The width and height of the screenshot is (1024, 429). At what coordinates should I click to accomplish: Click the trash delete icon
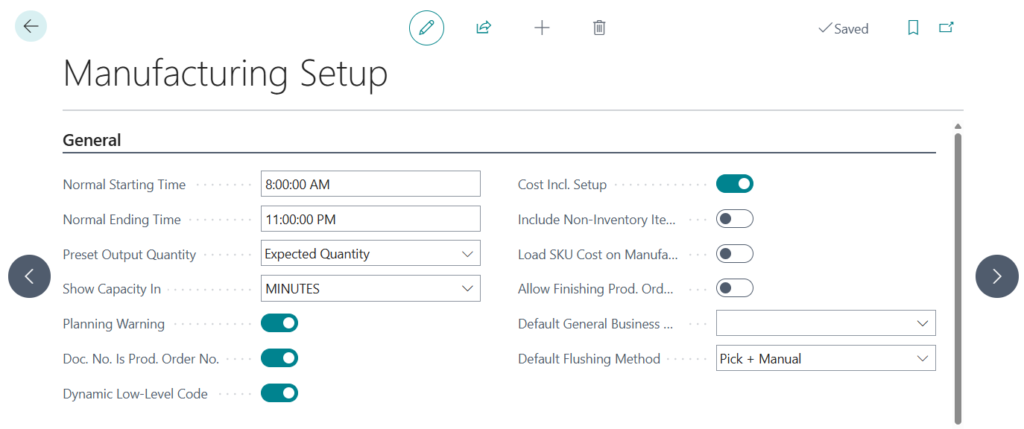[x=599, y=28]
